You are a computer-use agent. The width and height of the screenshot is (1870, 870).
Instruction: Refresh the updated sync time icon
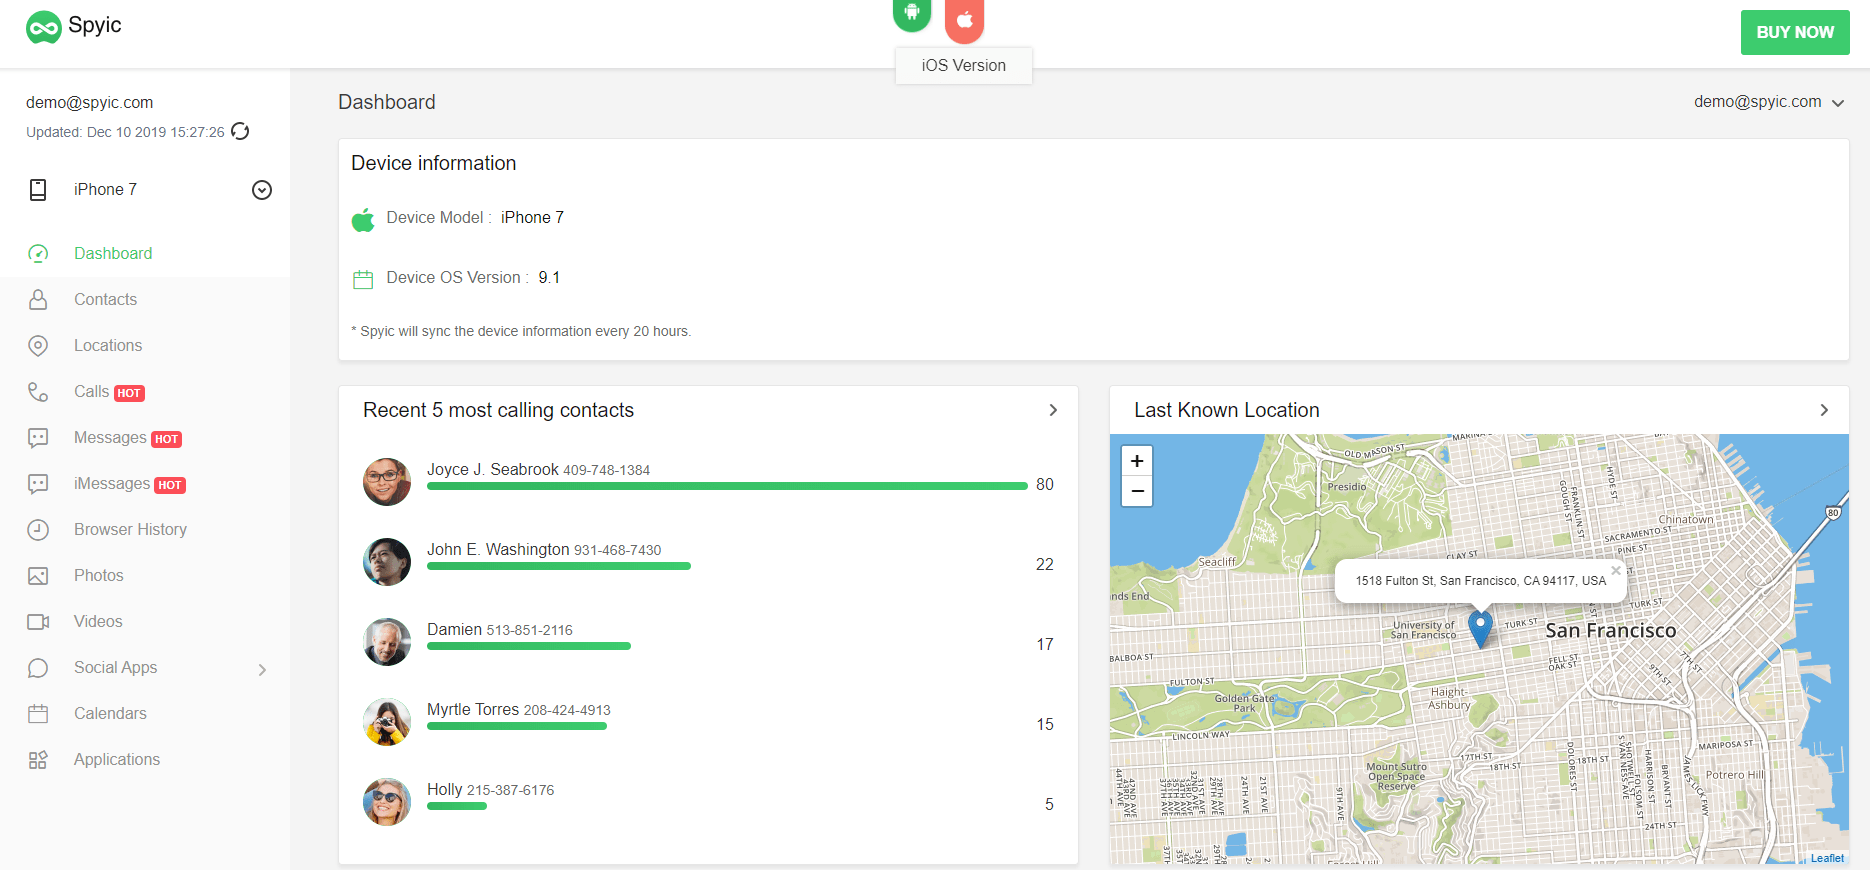(x=240, y=131)
